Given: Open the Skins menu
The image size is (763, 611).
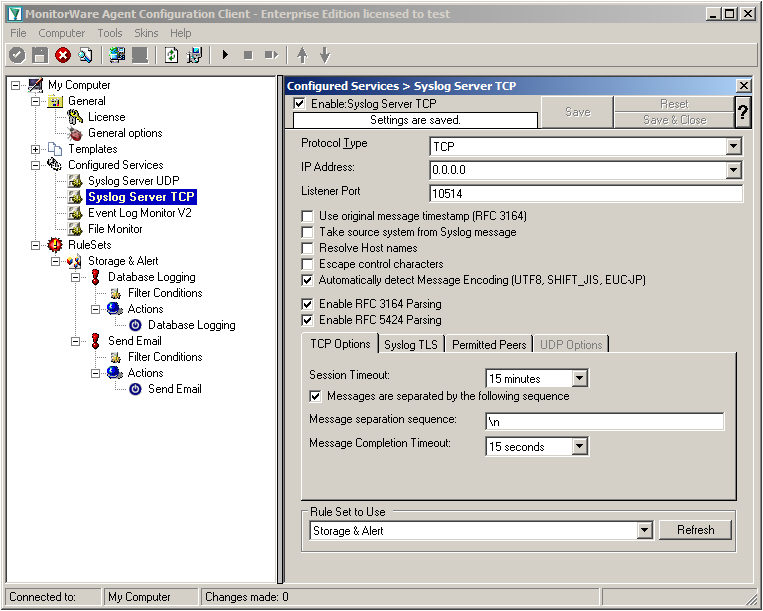Looking at the screenshot, I should [146, 33].
